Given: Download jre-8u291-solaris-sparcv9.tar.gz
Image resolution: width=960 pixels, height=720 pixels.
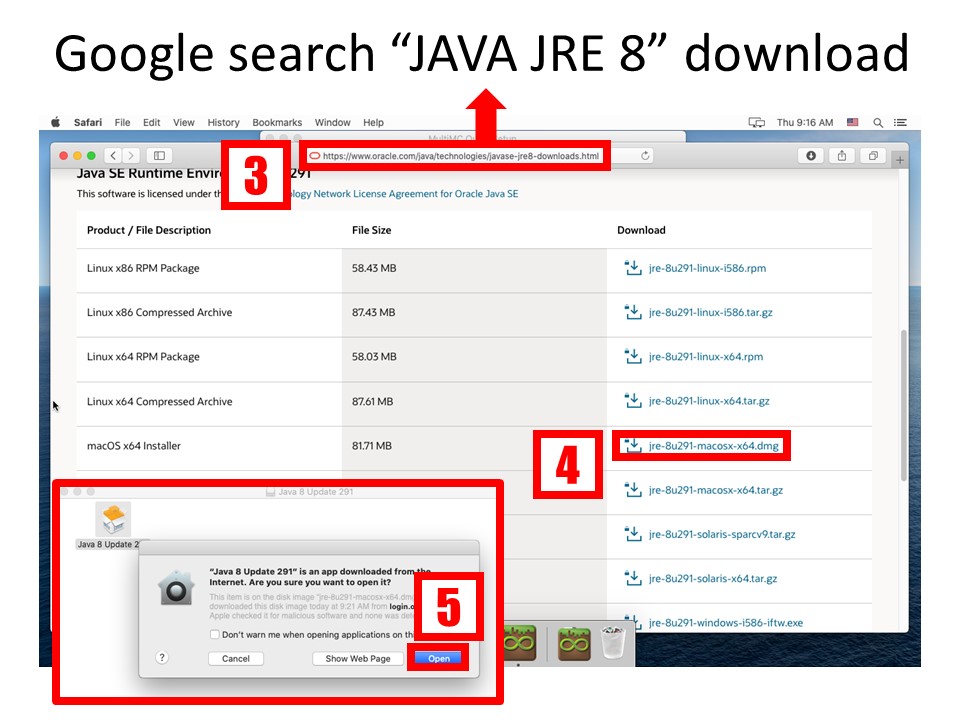Looking at the screenshot, I should pyautogui.click(x=722, y=534).
